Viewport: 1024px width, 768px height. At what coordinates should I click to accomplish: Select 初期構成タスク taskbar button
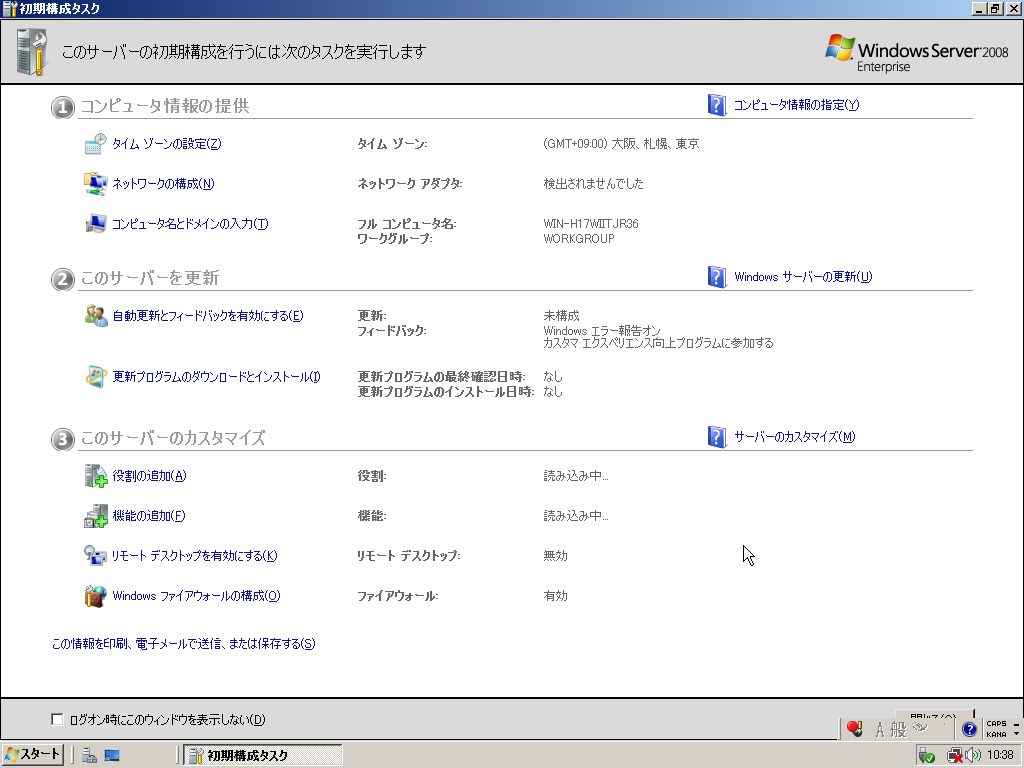[x=263, y=756]
